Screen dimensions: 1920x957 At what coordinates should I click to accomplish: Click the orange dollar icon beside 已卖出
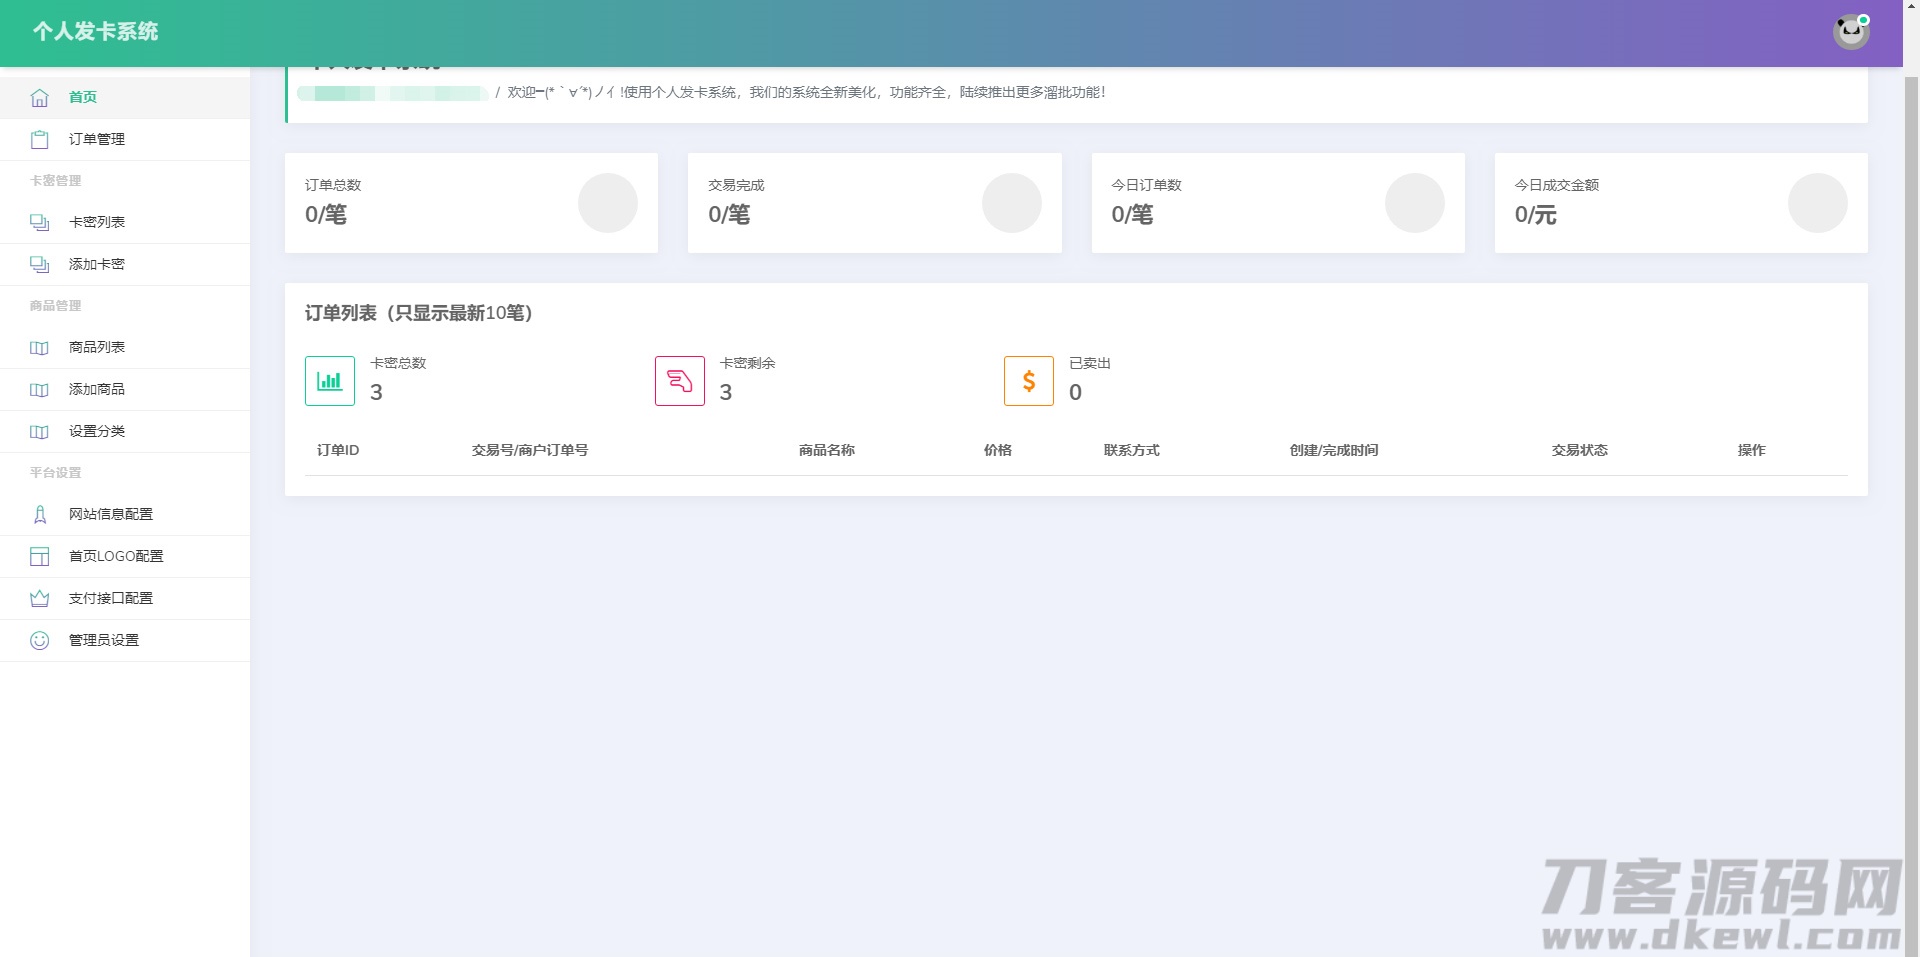point(1028,381)
